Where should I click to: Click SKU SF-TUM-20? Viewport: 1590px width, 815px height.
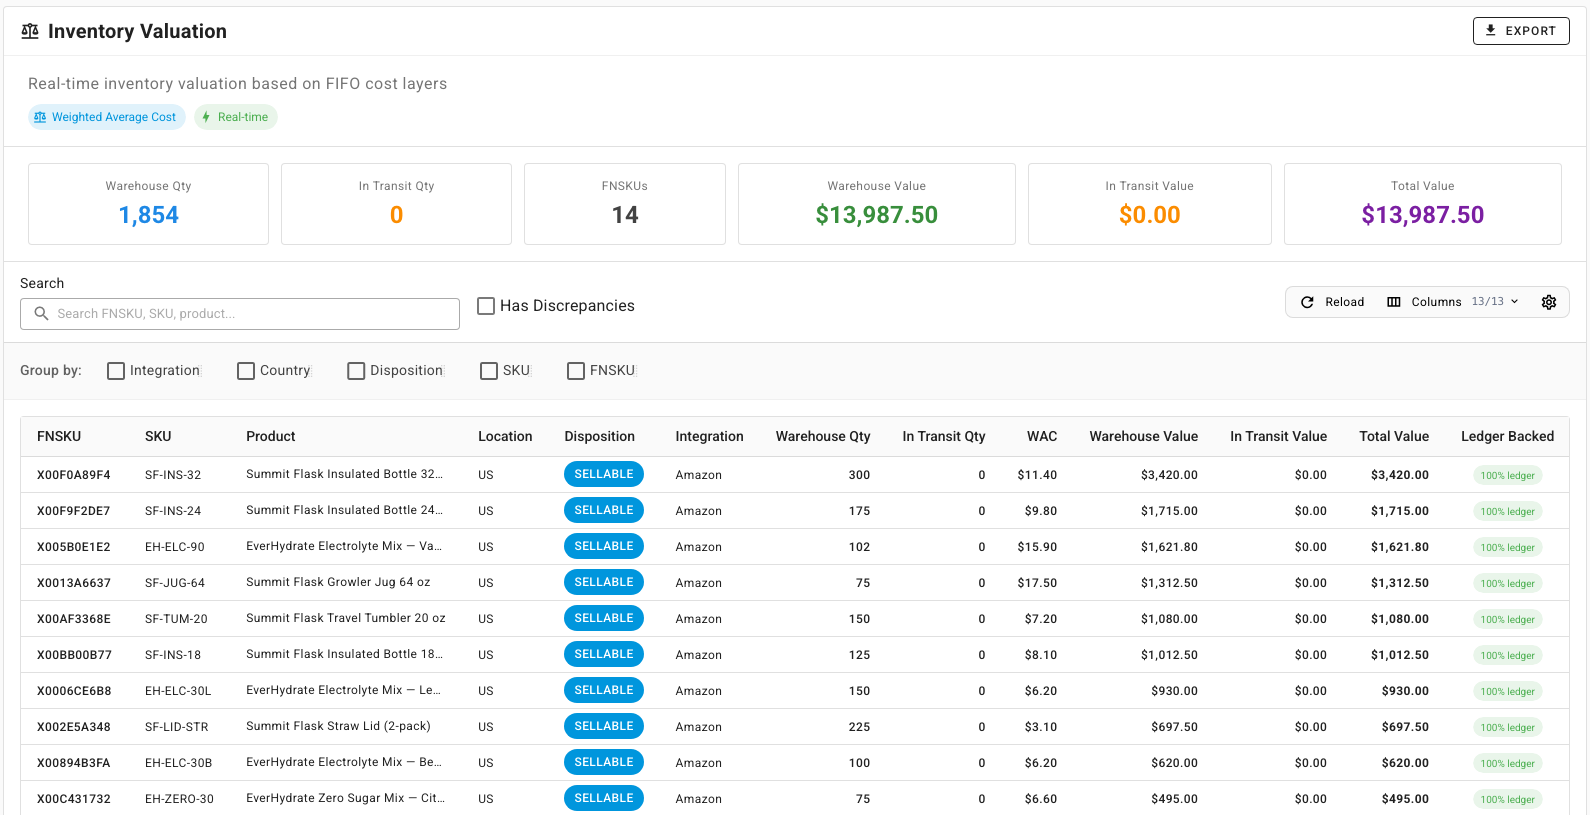click(176, 619)
